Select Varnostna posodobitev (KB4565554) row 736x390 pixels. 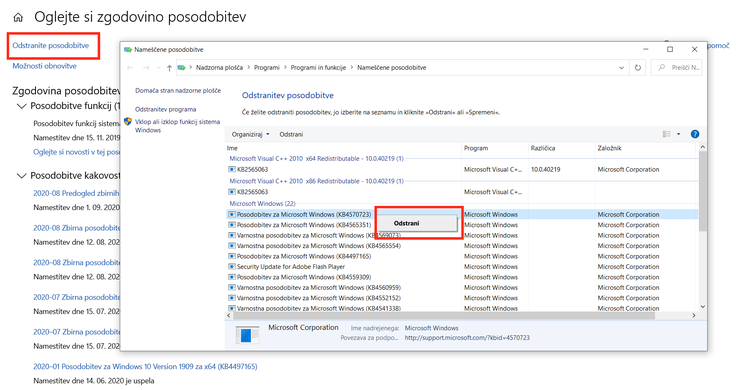click(462, 246)
